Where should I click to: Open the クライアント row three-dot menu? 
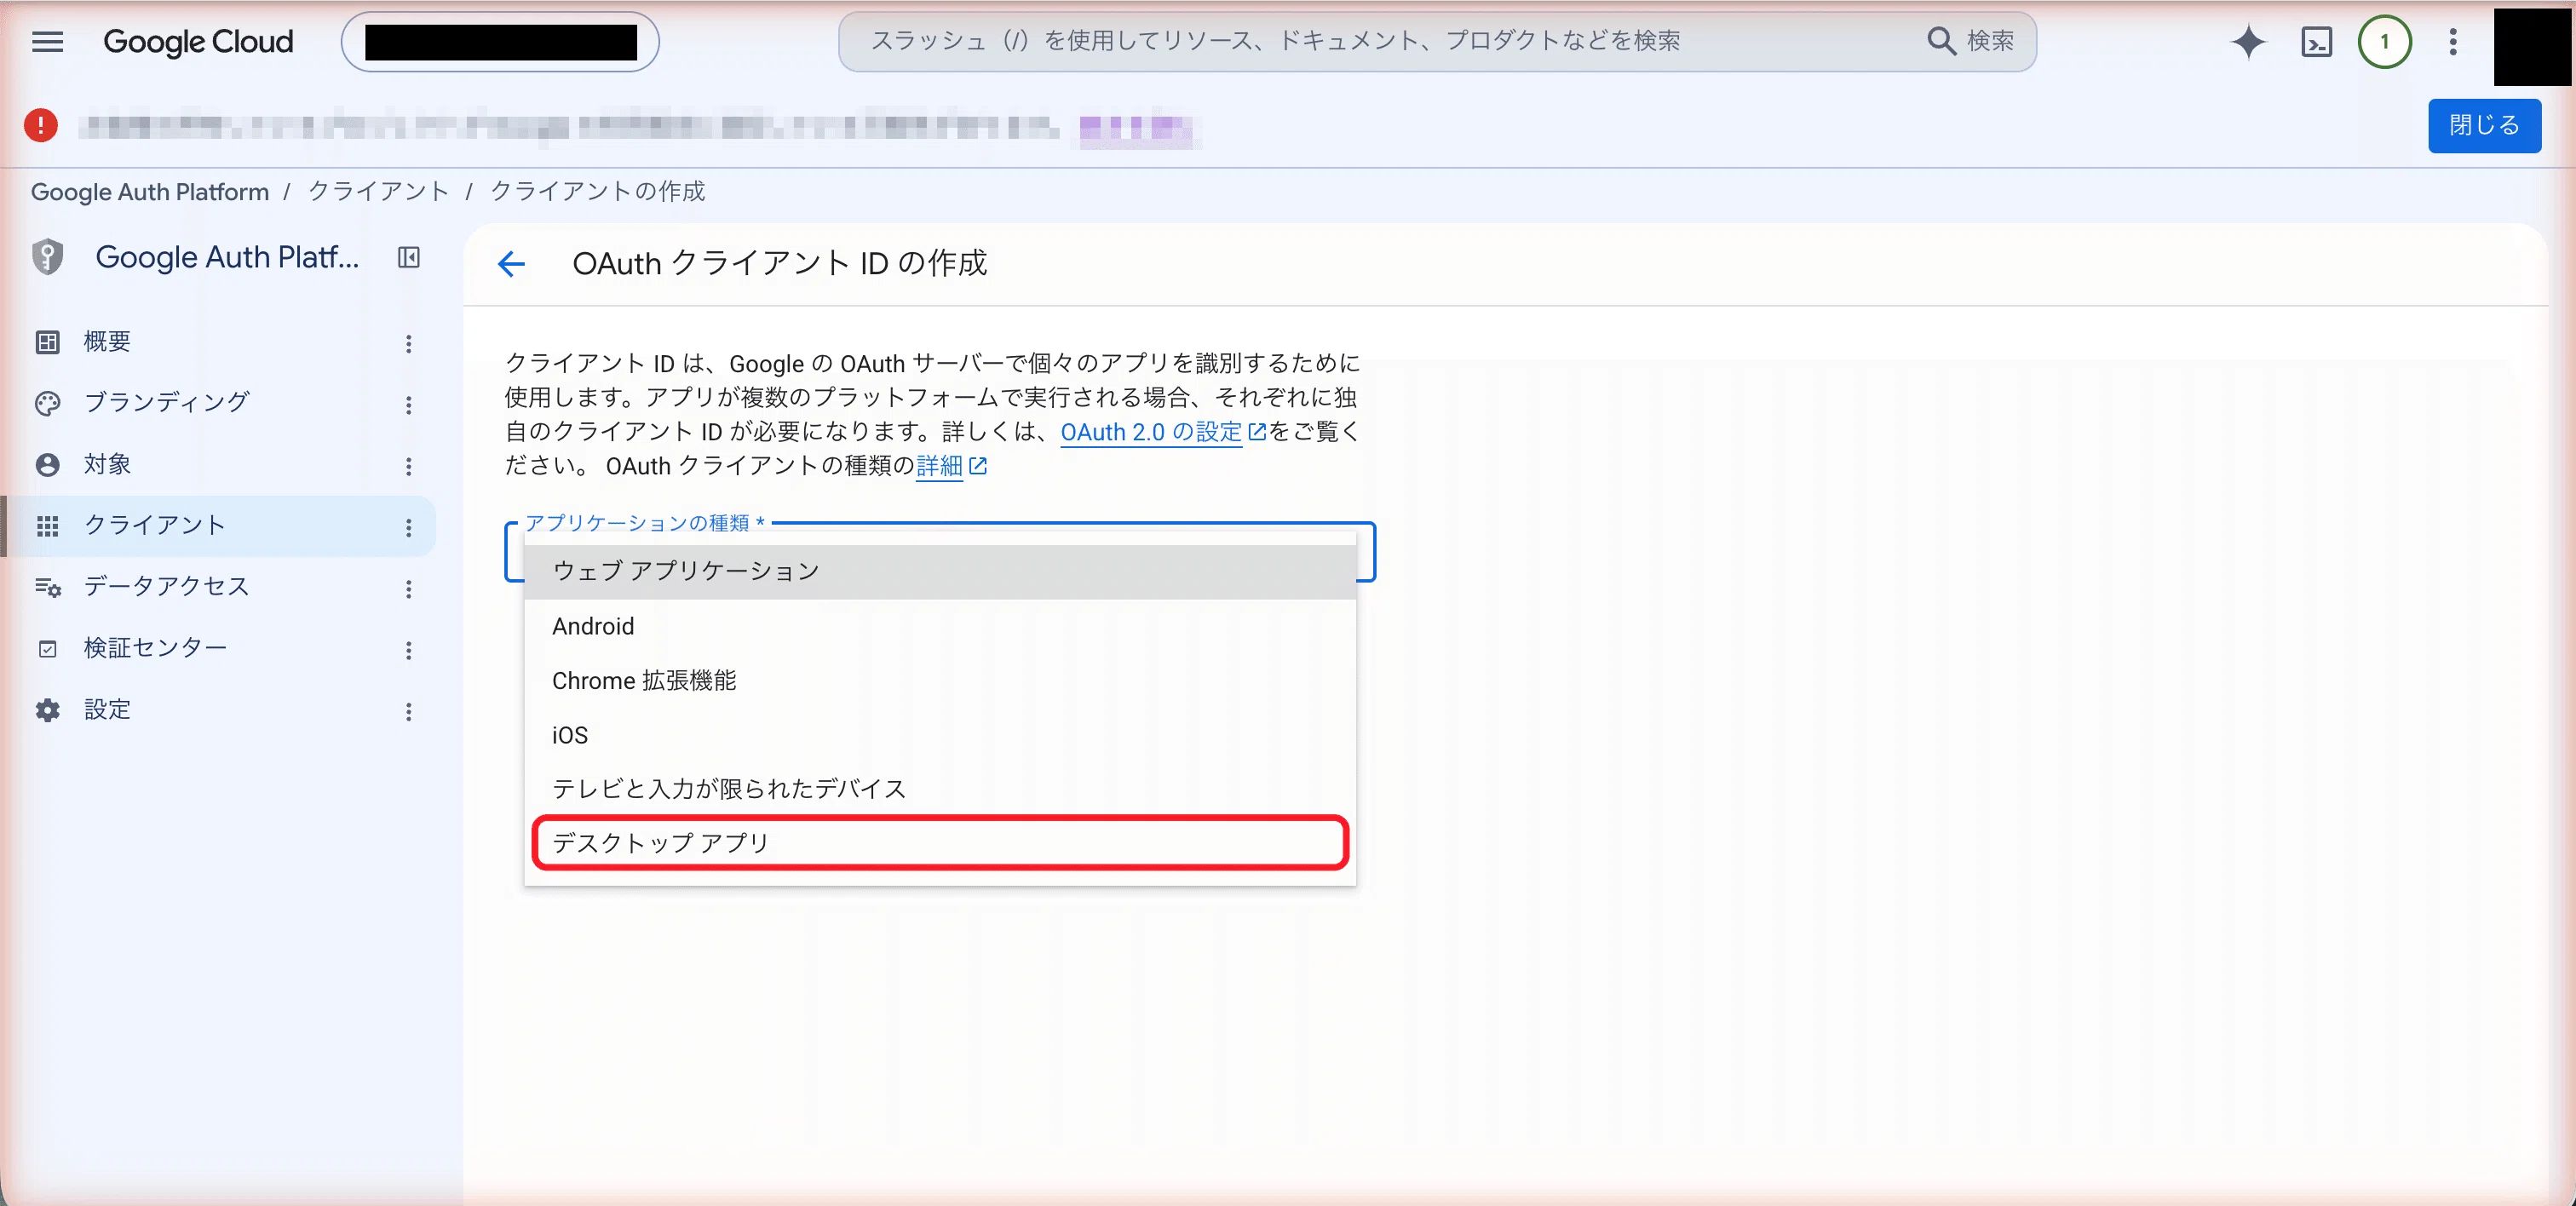point(408,527)
